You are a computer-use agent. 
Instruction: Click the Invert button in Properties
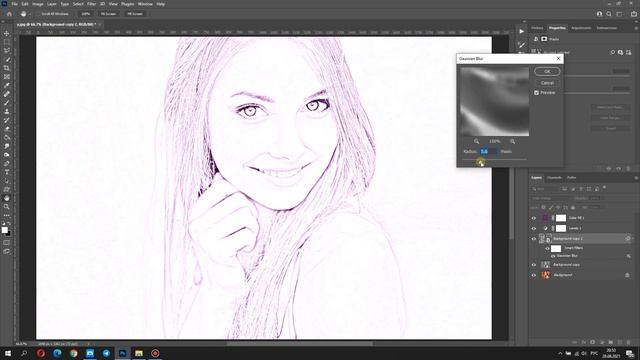(x=611, y=128)
